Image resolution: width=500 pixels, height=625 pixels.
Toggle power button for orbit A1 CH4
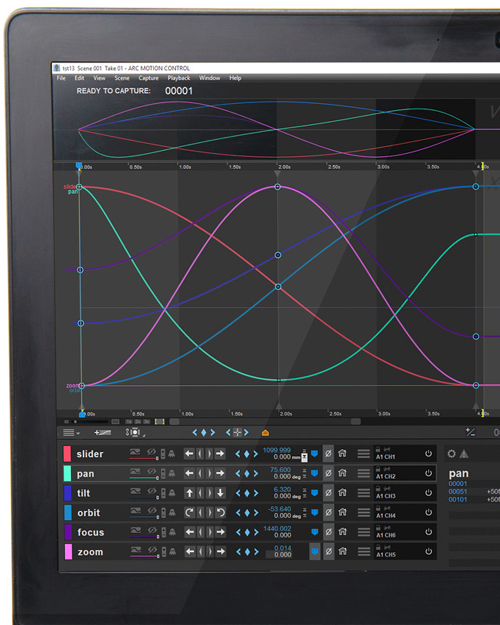coord(428,513)
